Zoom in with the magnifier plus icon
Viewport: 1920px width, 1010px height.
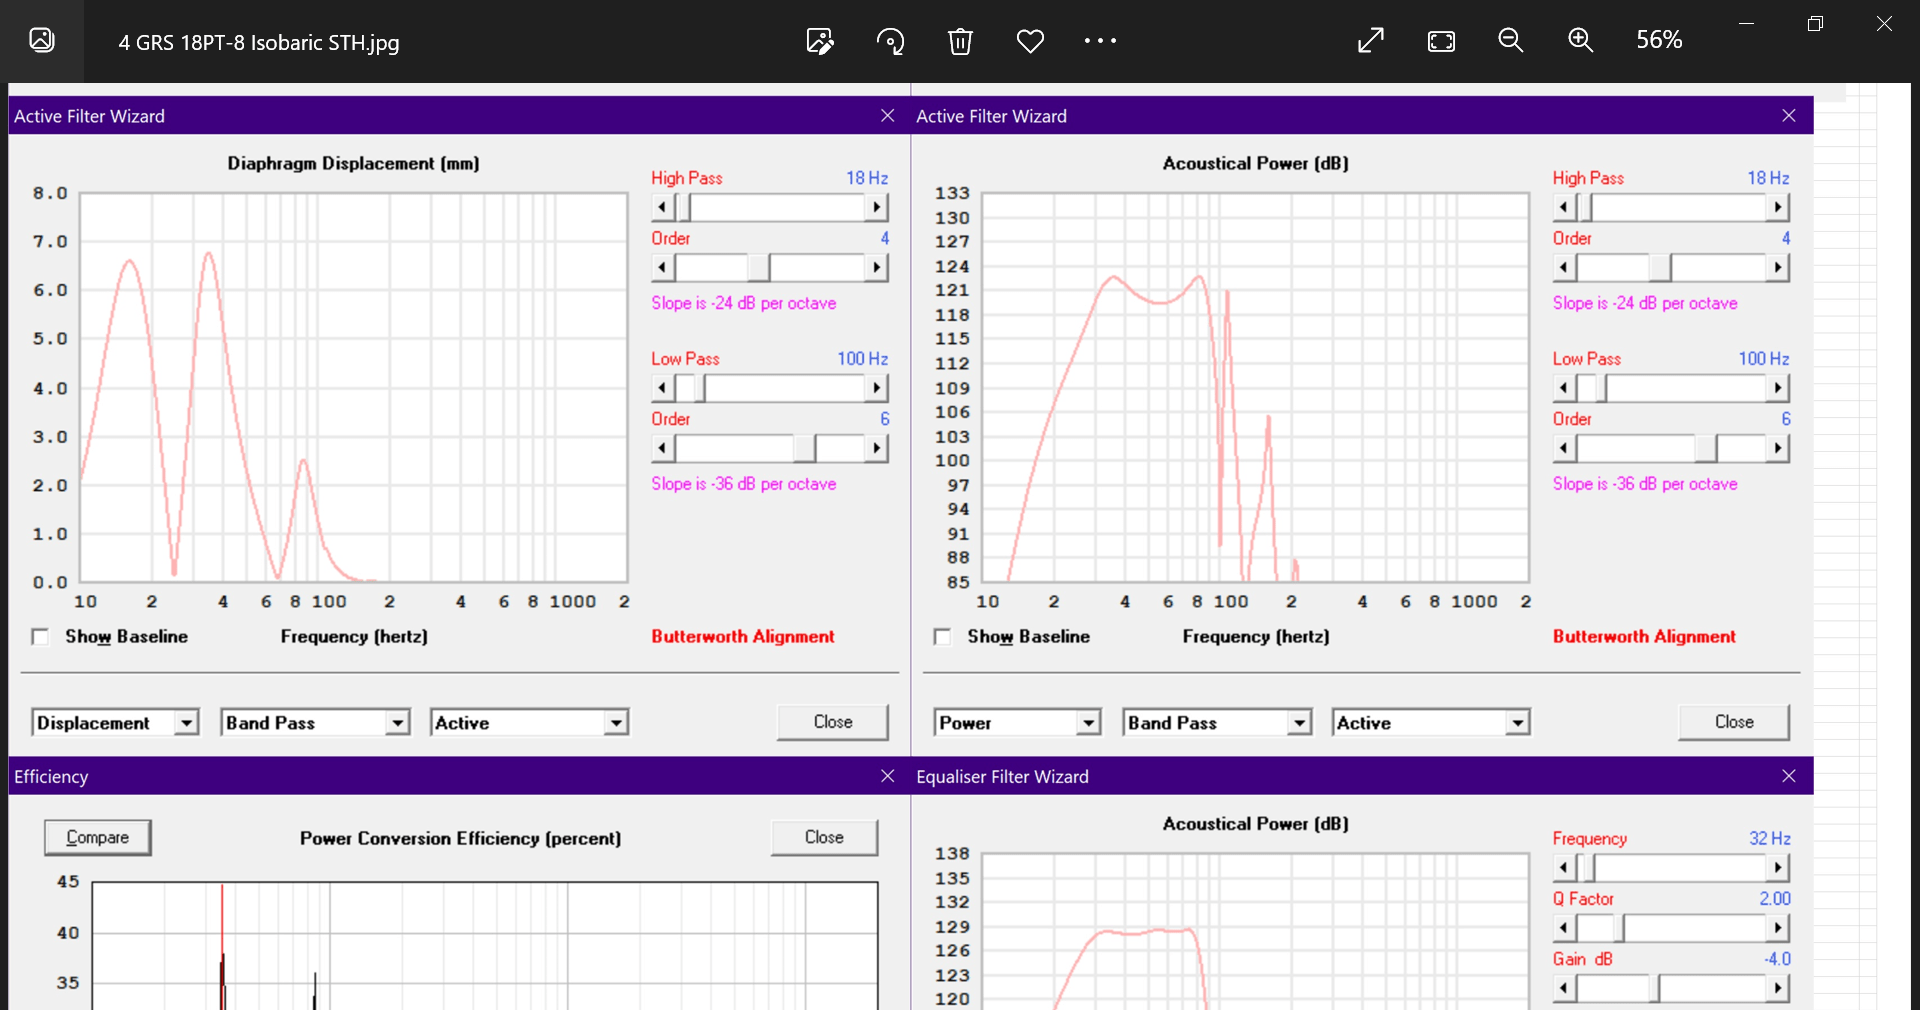(1581, 41)
